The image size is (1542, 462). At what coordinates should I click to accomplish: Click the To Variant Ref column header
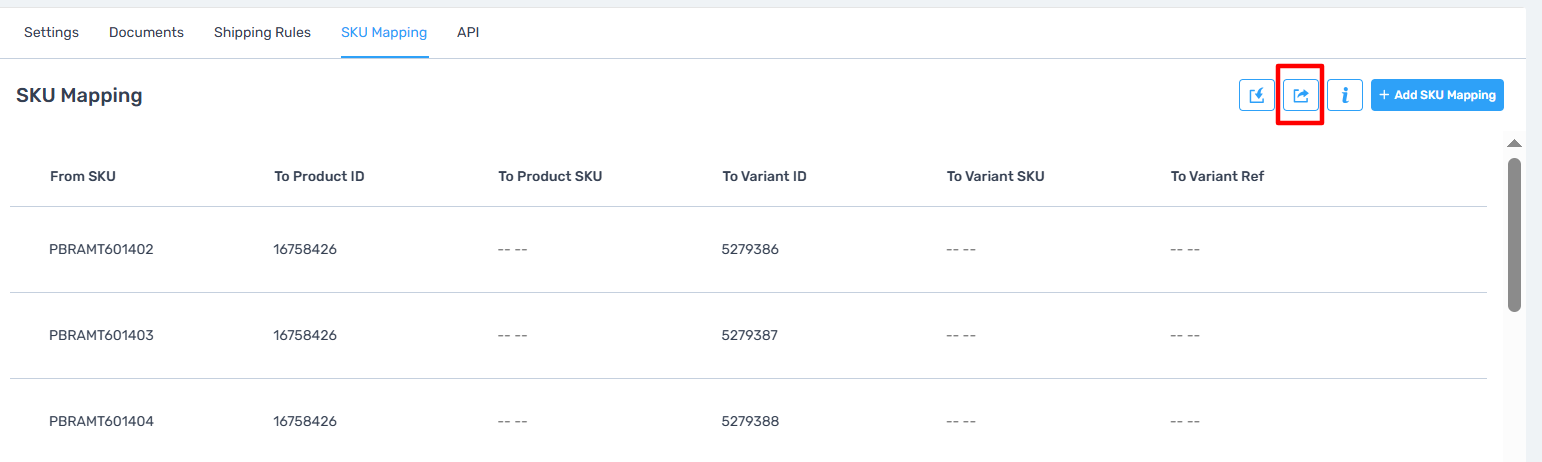point(1217,177)
